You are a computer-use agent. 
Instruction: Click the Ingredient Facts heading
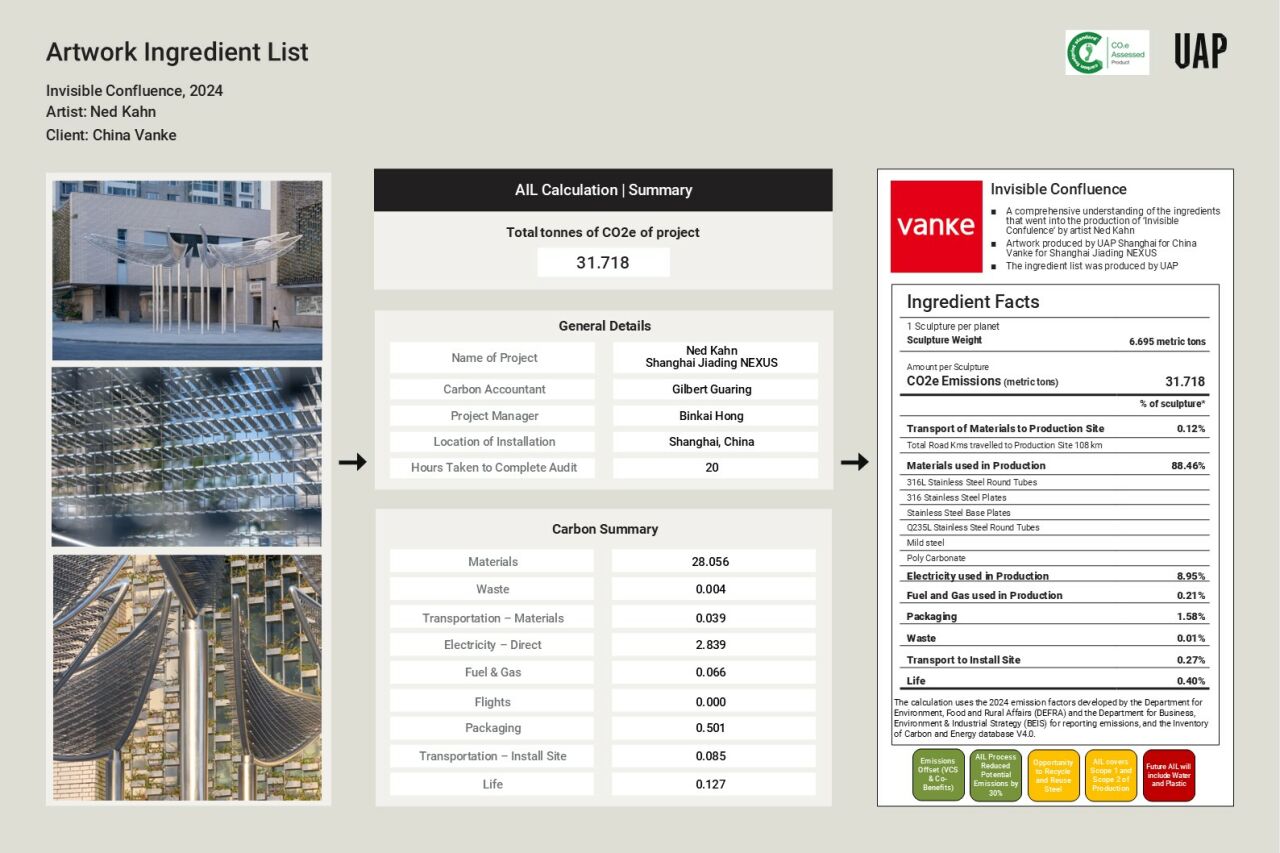(972, 302)
